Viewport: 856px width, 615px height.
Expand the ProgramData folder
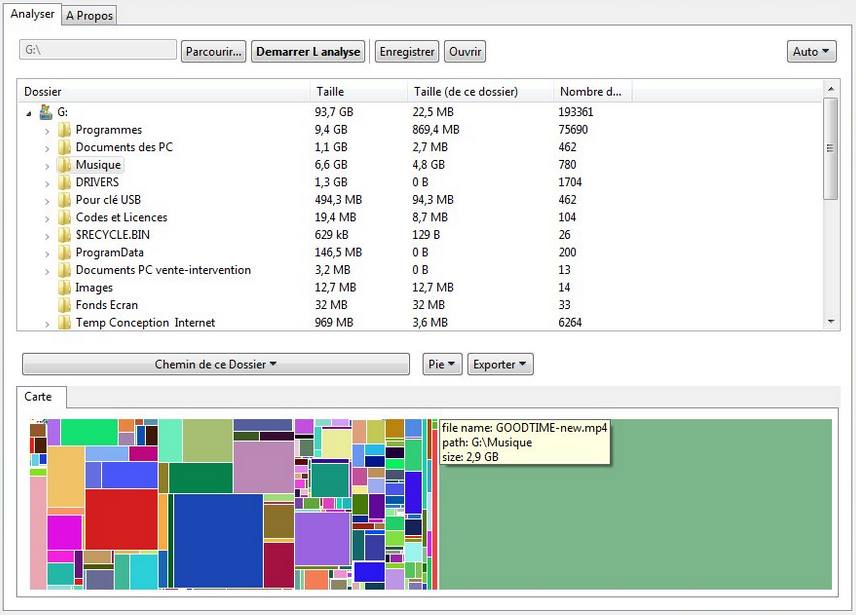coord(47,254)
